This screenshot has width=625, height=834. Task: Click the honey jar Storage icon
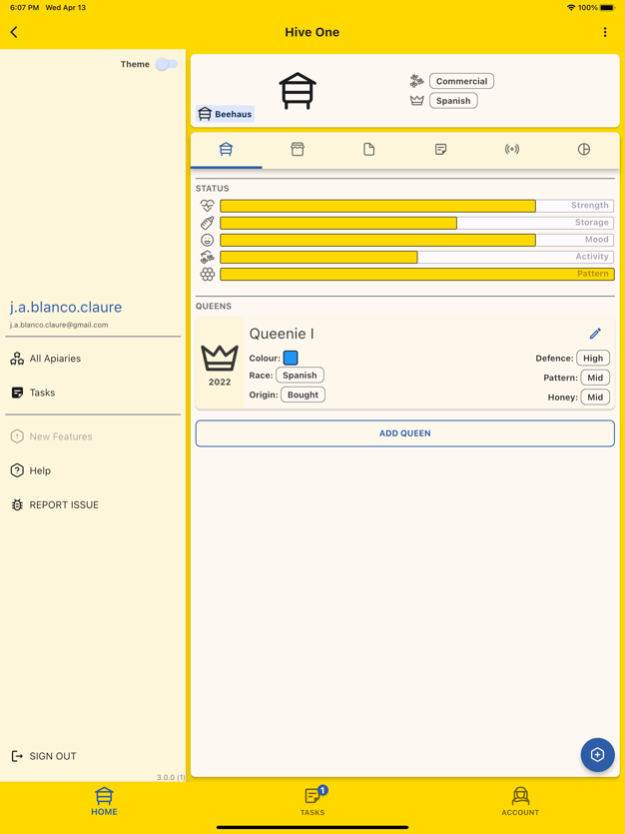pyautogui.click(x=207, y=222)
